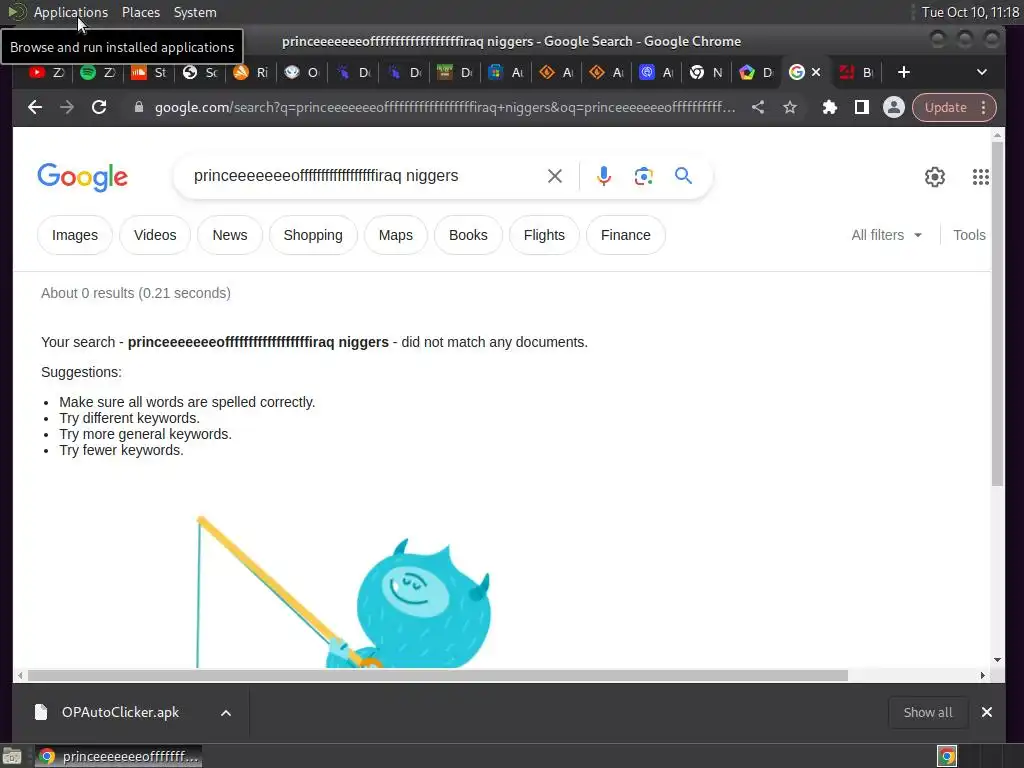
Task: Switch to the Chrome icon tab labeled N
Action: 707,72
